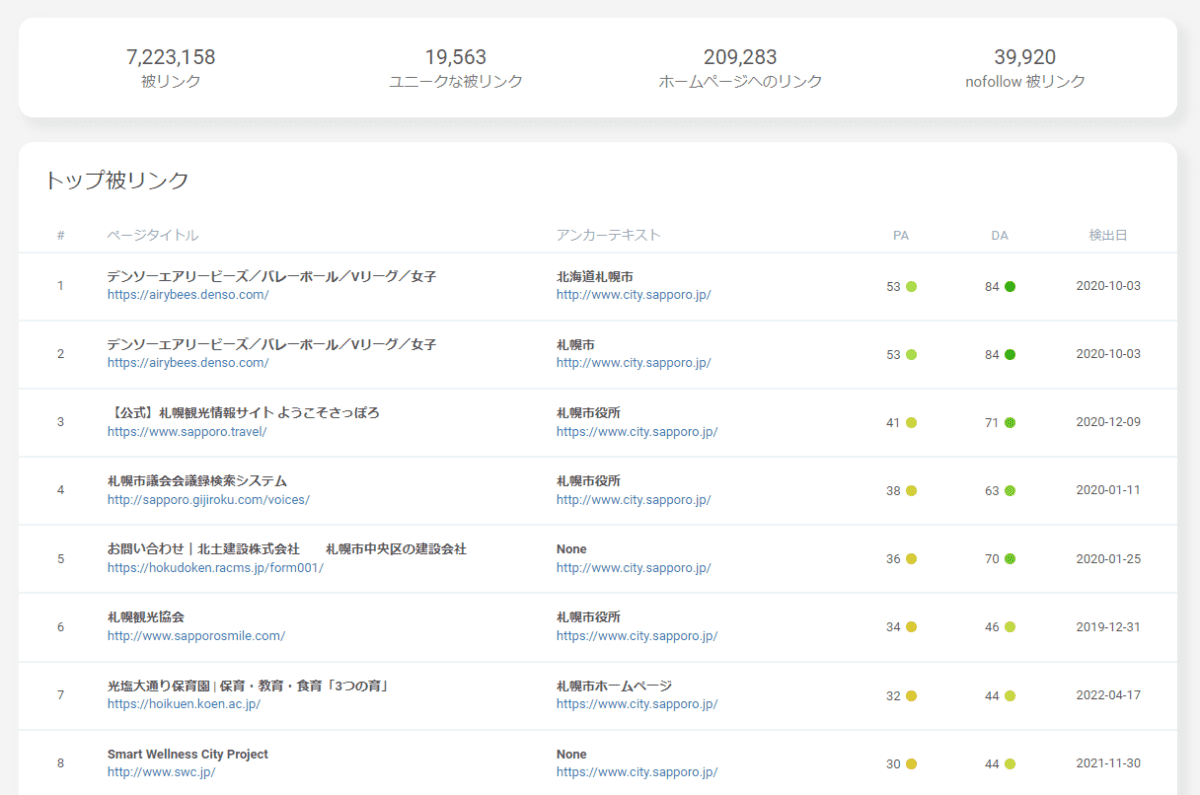This screenshot has width=1200, height=795.
Task: Visit the sapporo.gijiroku.com/voices/ URL
Action: [x=208, y=500]
